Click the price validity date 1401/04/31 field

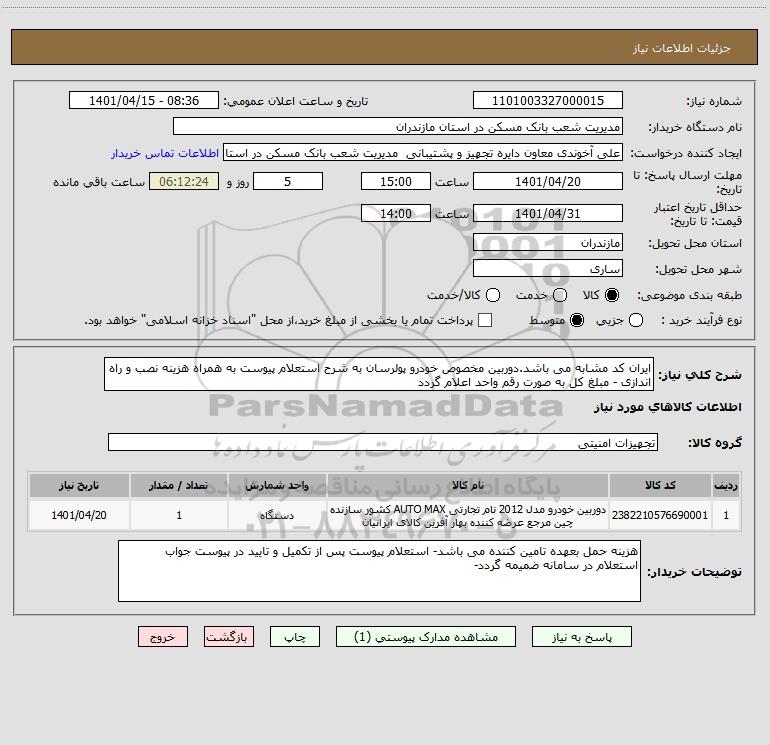(548, 213)
